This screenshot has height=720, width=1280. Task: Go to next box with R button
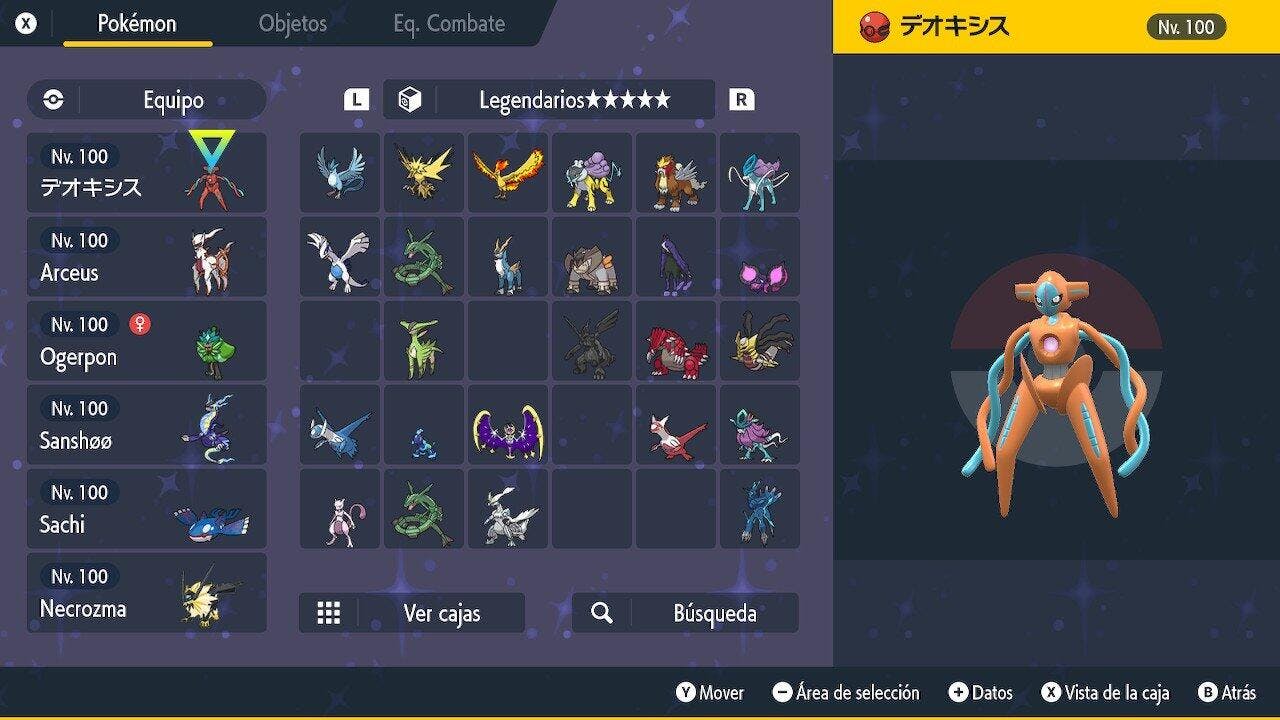742,99
